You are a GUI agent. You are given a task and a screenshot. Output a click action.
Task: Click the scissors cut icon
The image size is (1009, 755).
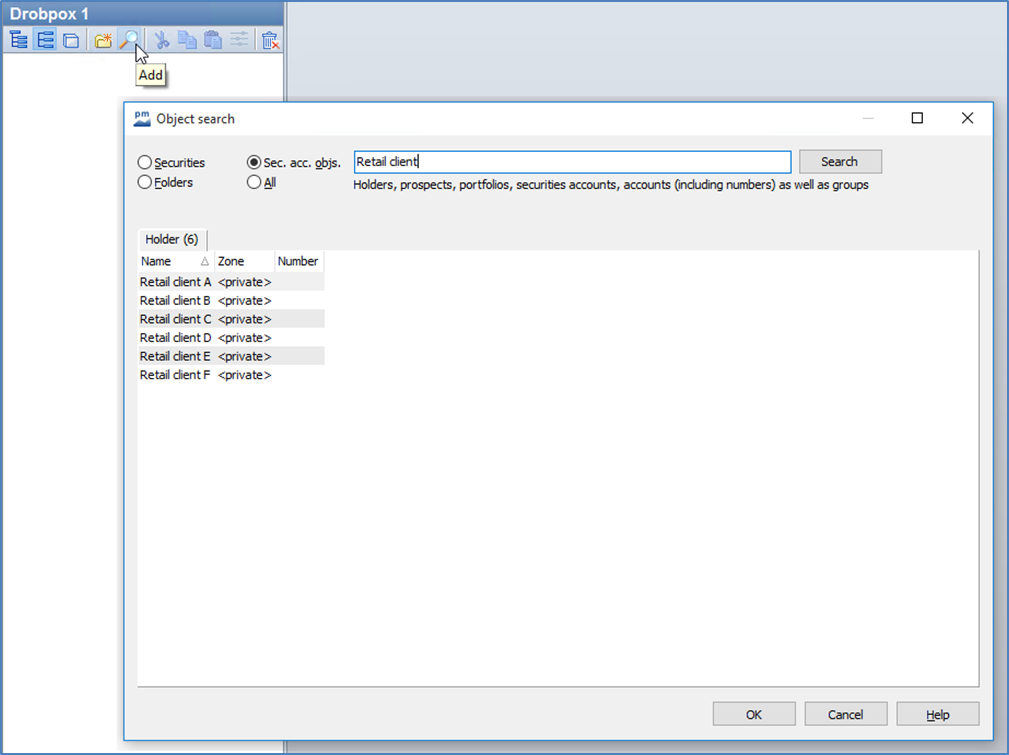coord(161,40)
